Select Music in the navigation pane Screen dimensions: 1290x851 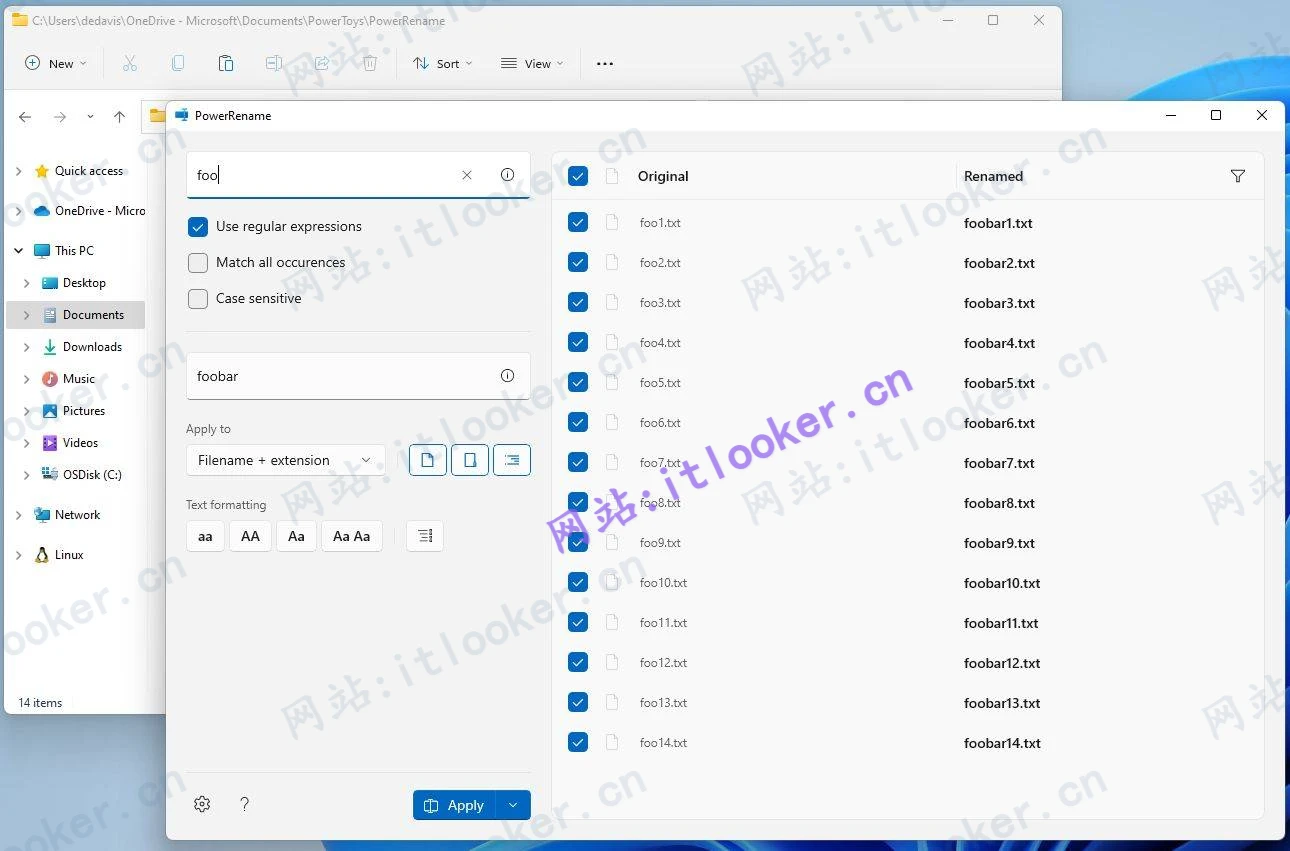[79, 379]
